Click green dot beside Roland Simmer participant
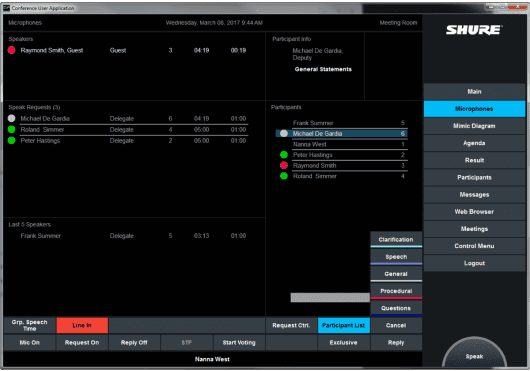This screenshot has height=371, width=530. click(284, 176)
